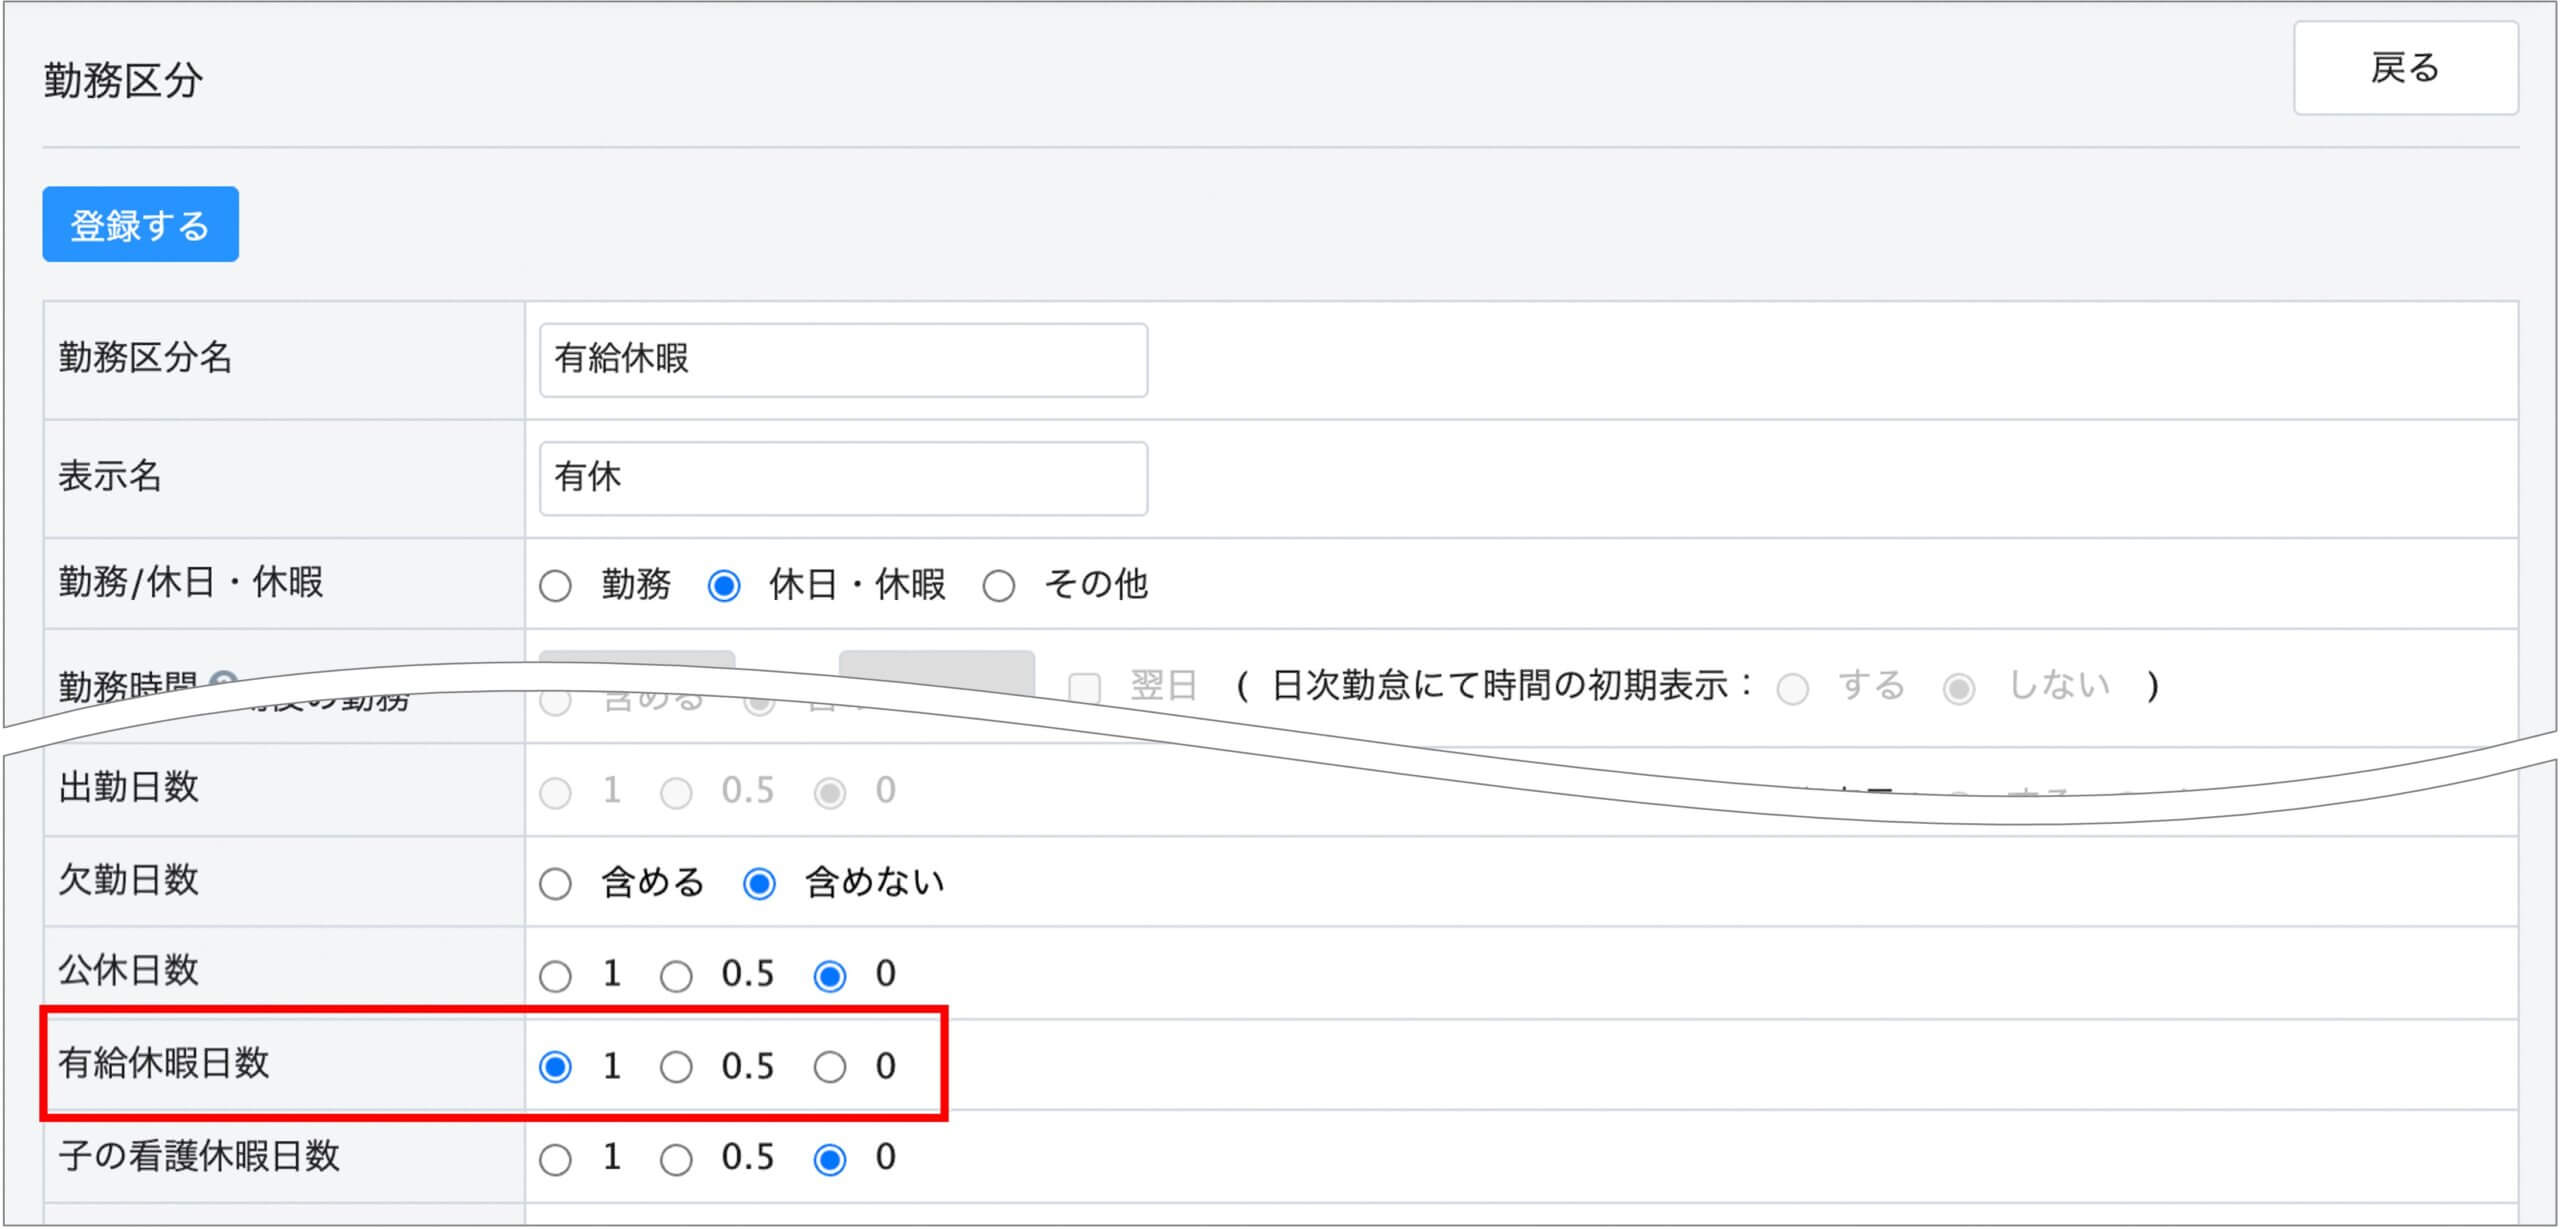Set 子の看護休暇日数 to 0.5
The height and width of the screenshot is (1229, 2560).
[676, 1160]
